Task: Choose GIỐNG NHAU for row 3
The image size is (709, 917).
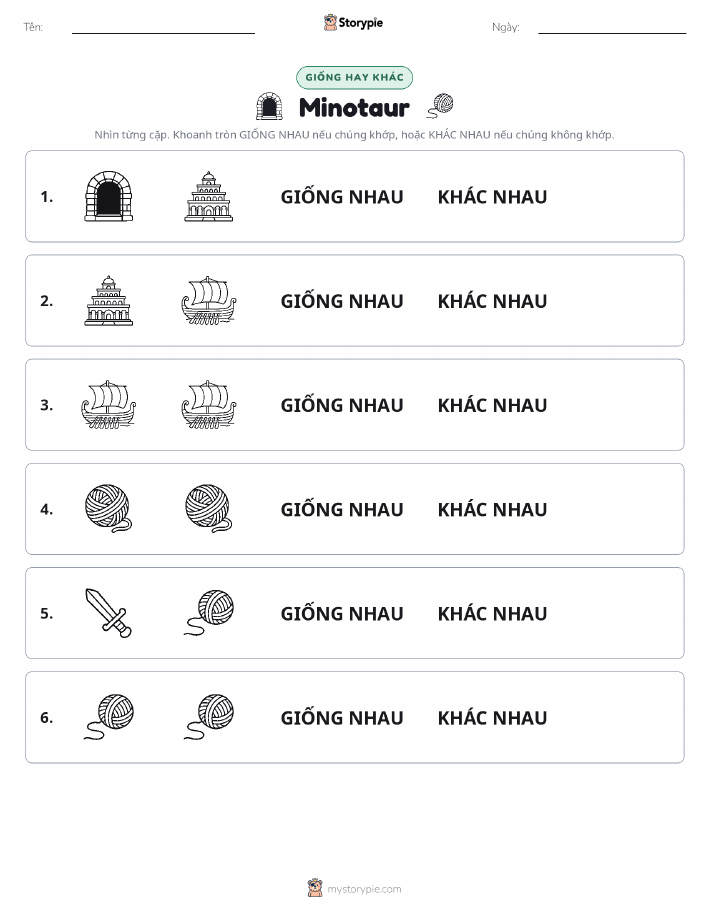Action: 342,405
